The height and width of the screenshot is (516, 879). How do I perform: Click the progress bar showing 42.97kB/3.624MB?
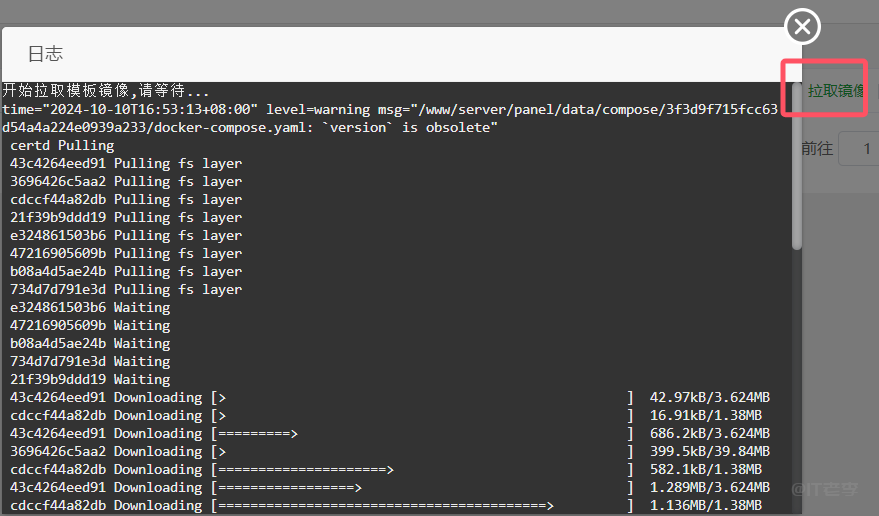[x=421, y=397]
